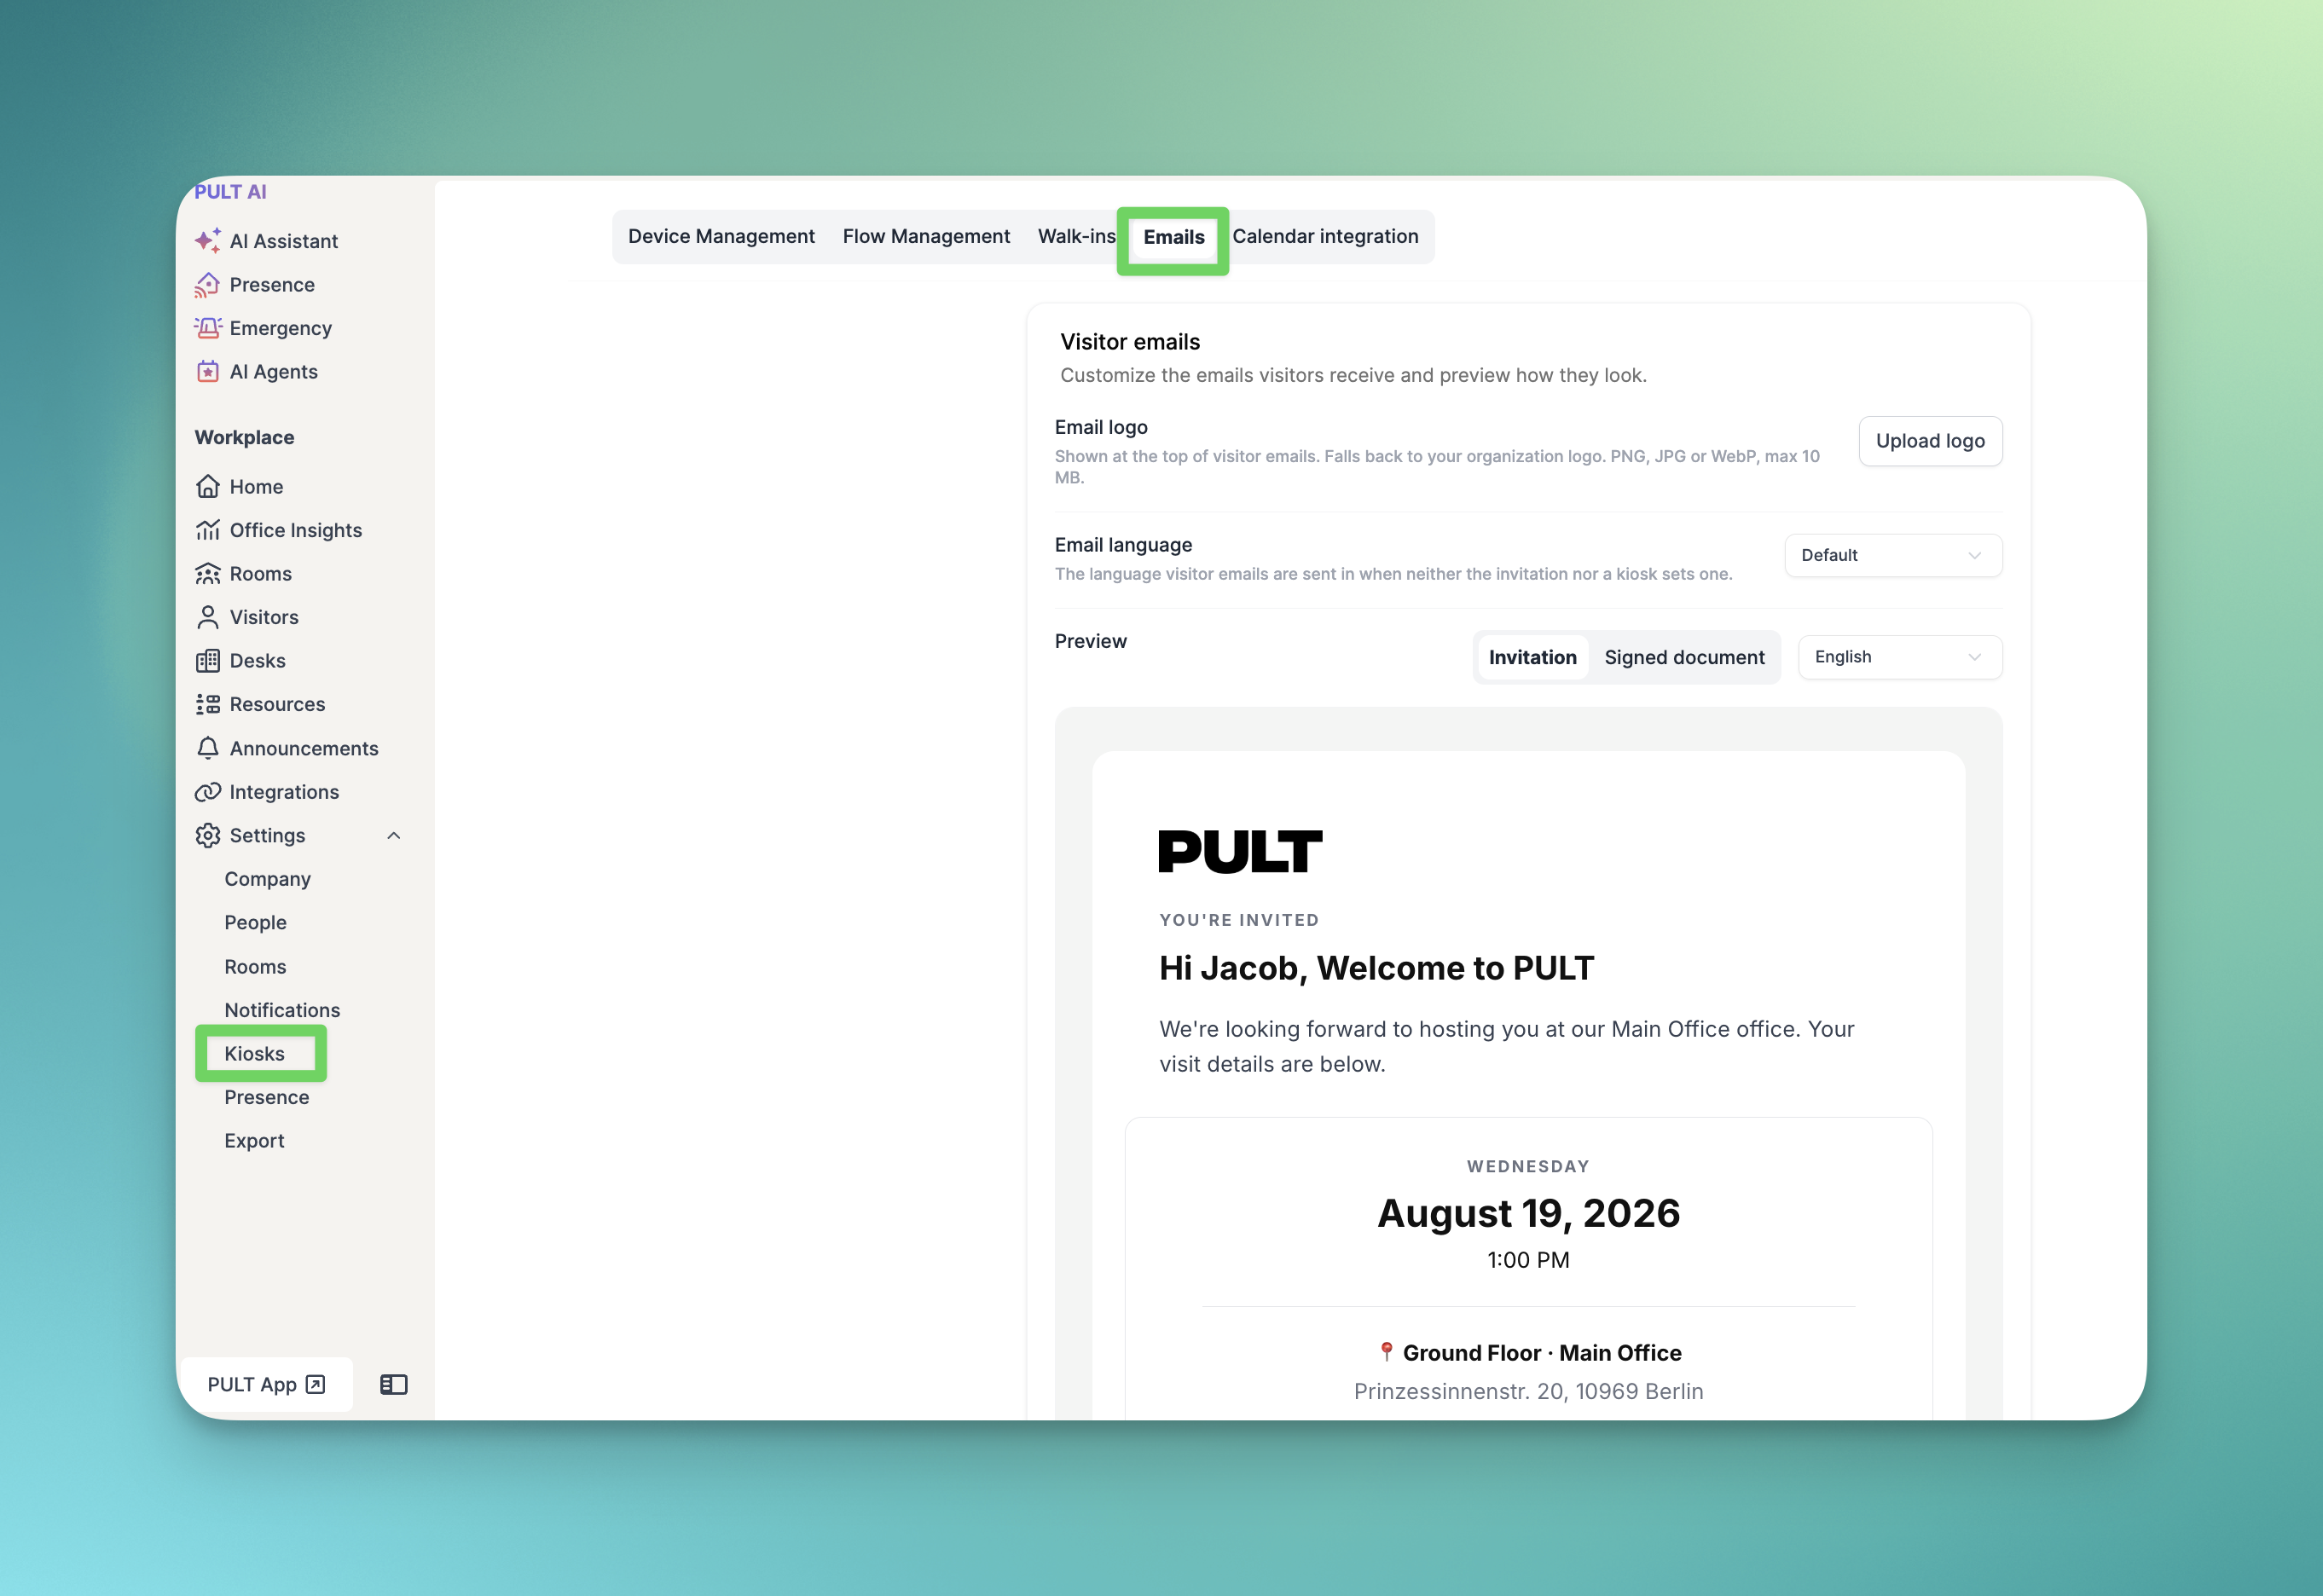
Task: Open AI Agents from sidebar
Action: (274, 372)
